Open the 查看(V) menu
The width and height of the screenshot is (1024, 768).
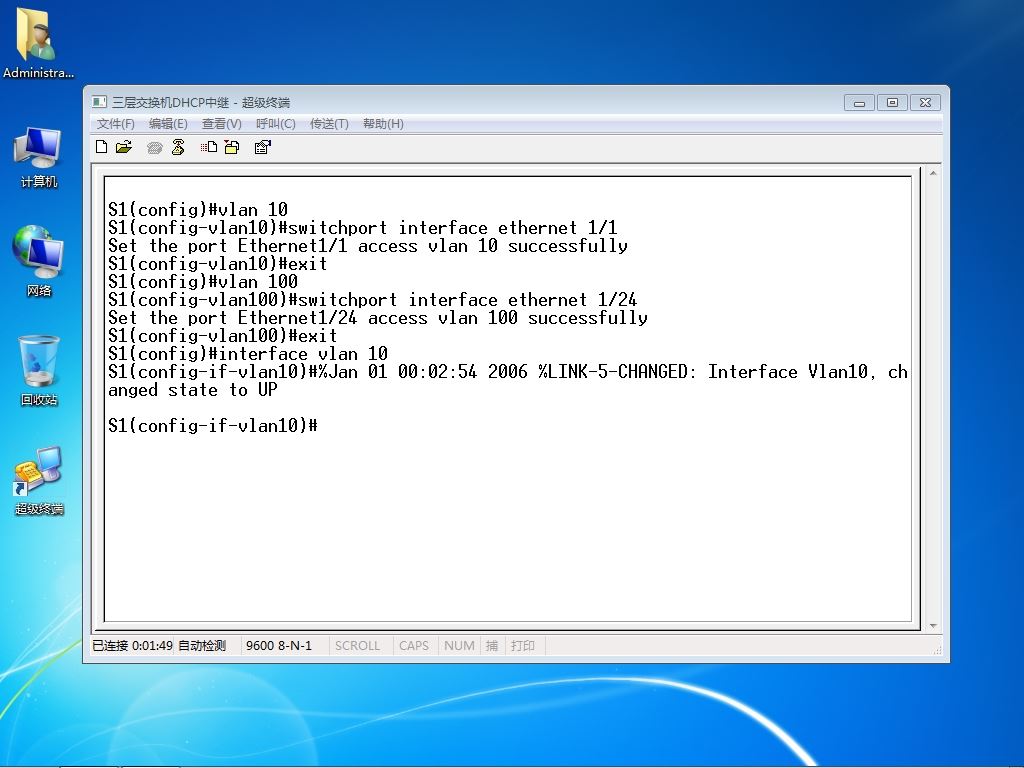point(221,123)
